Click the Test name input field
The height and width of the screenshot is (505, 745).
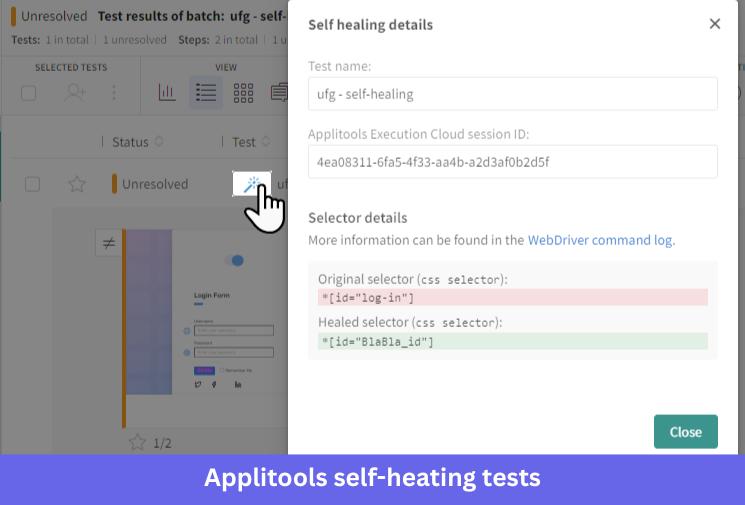[x=513, y=94]
